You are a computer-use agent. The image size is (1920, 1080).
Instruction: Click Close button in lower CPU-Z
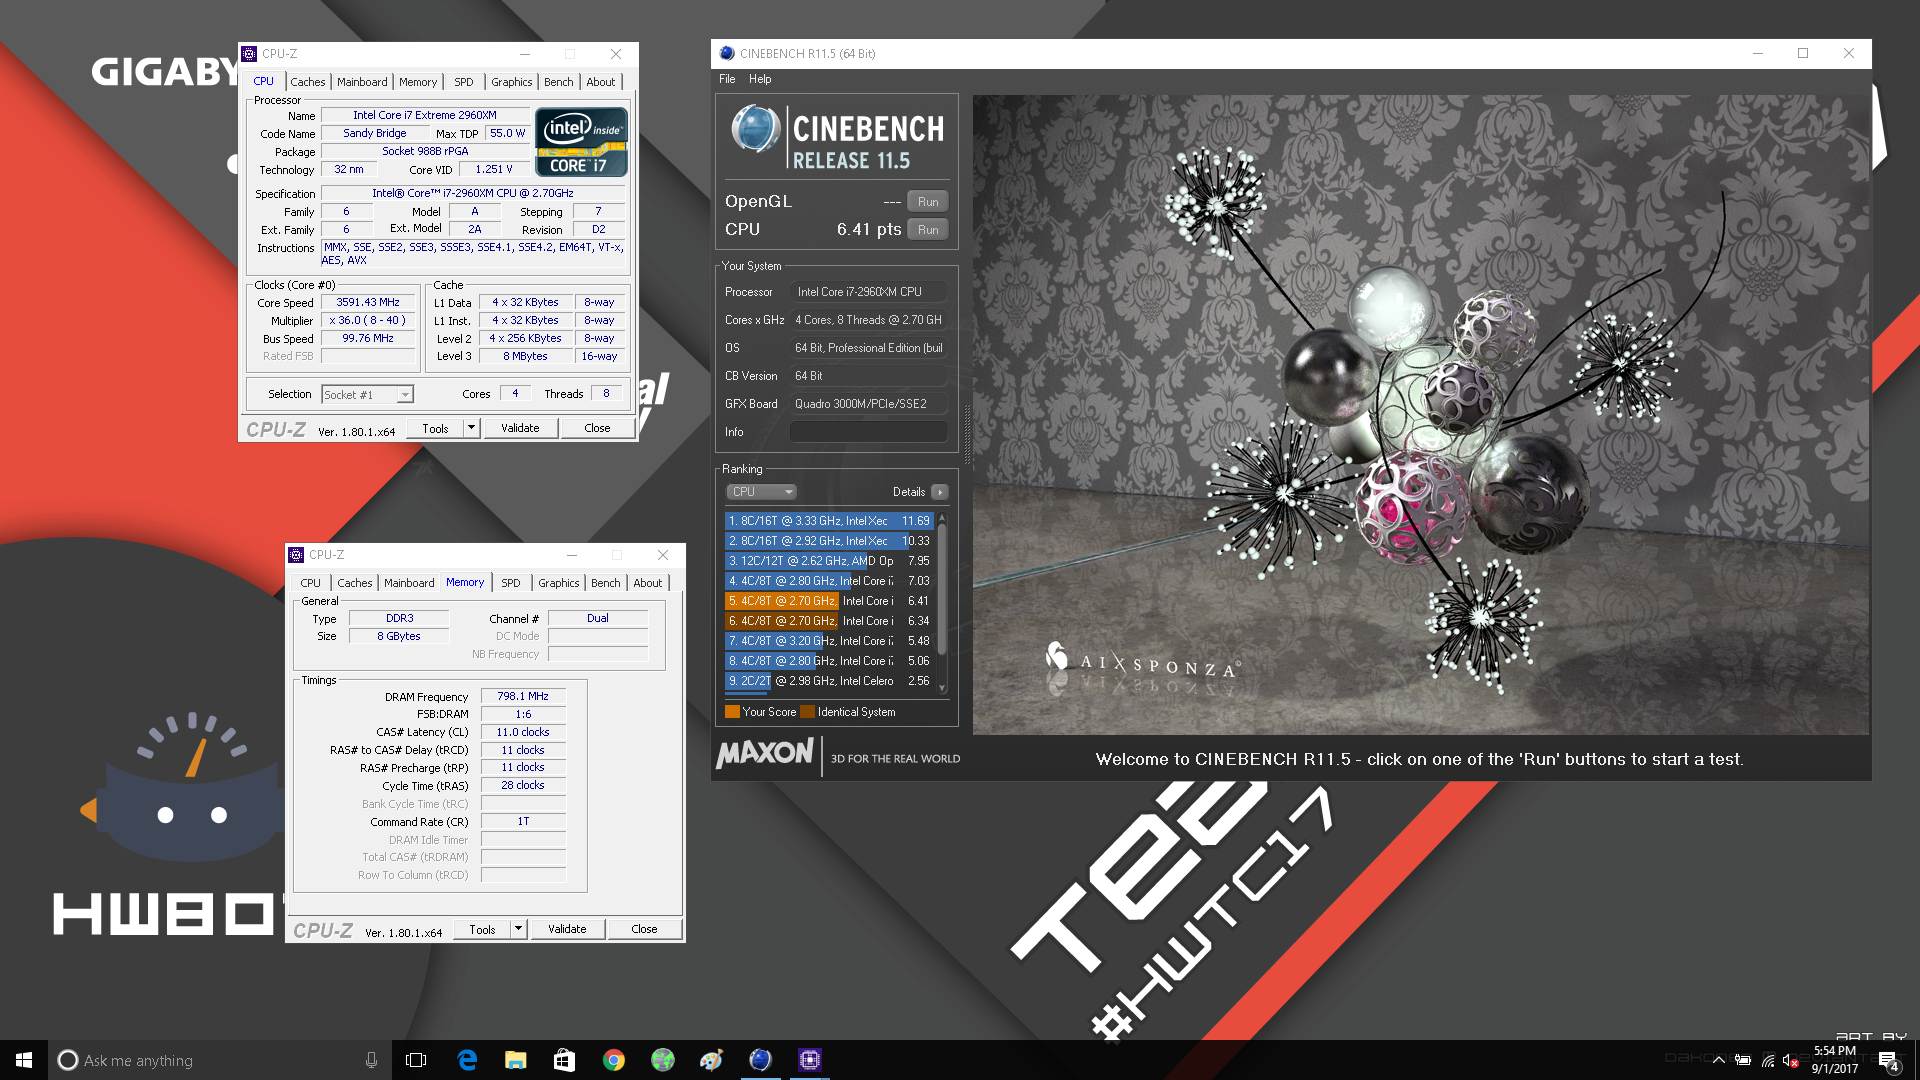[644, 929]
